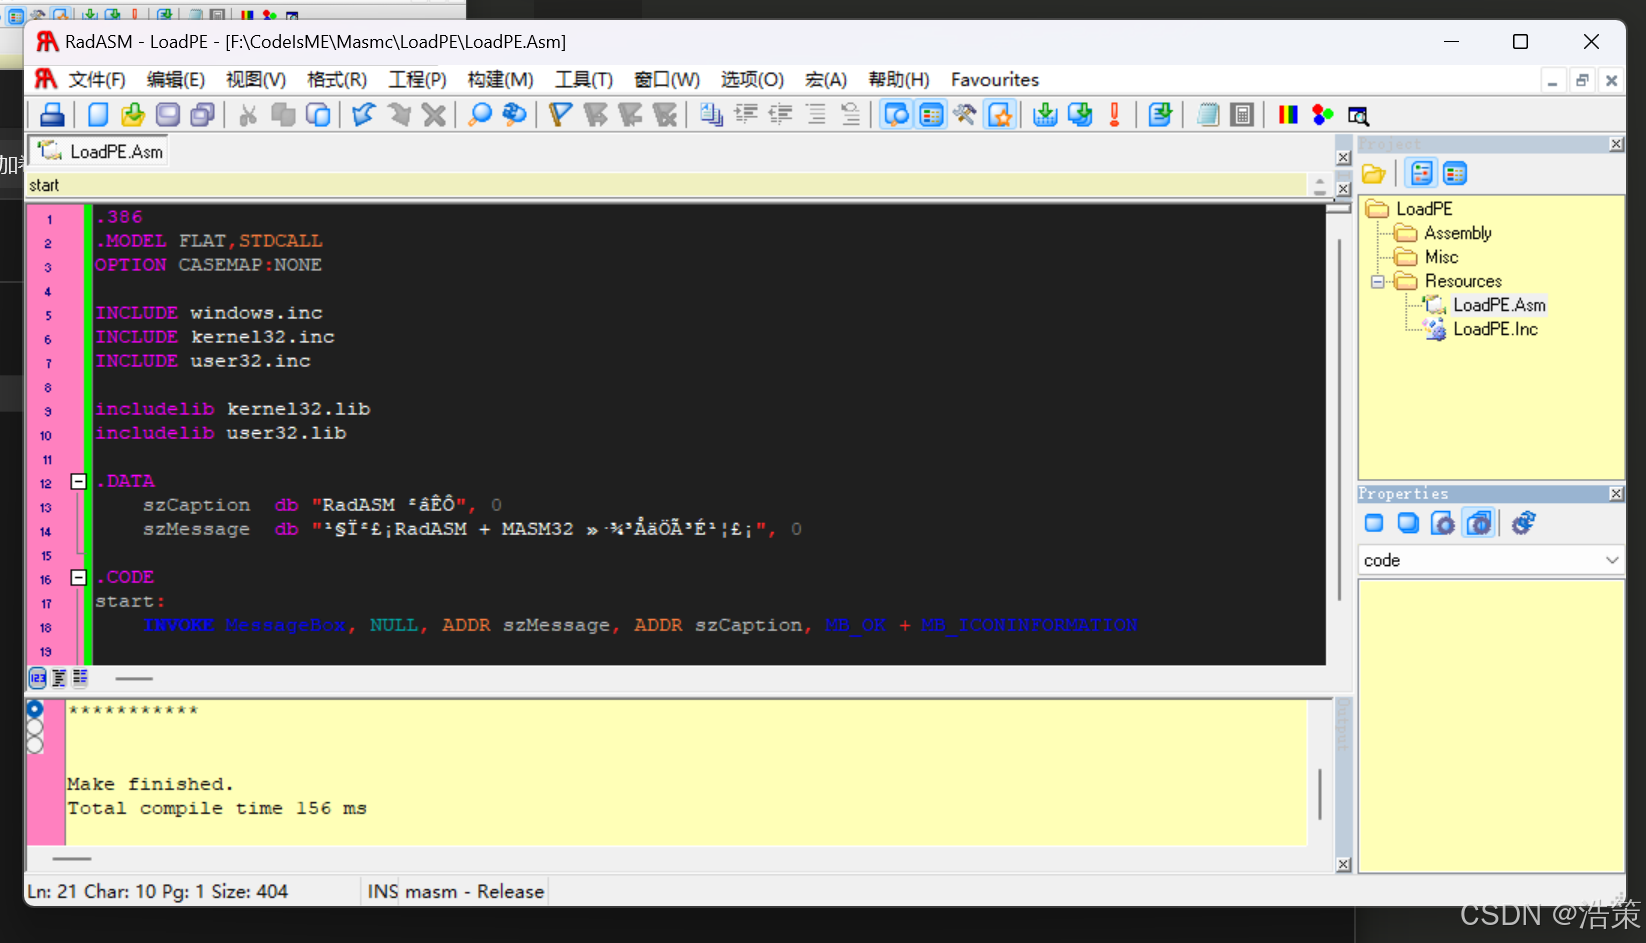1646x943 pixels.
Task: Collapse the .DATA section fold marker
Action: pyautogui.click(x=78, y=481)
